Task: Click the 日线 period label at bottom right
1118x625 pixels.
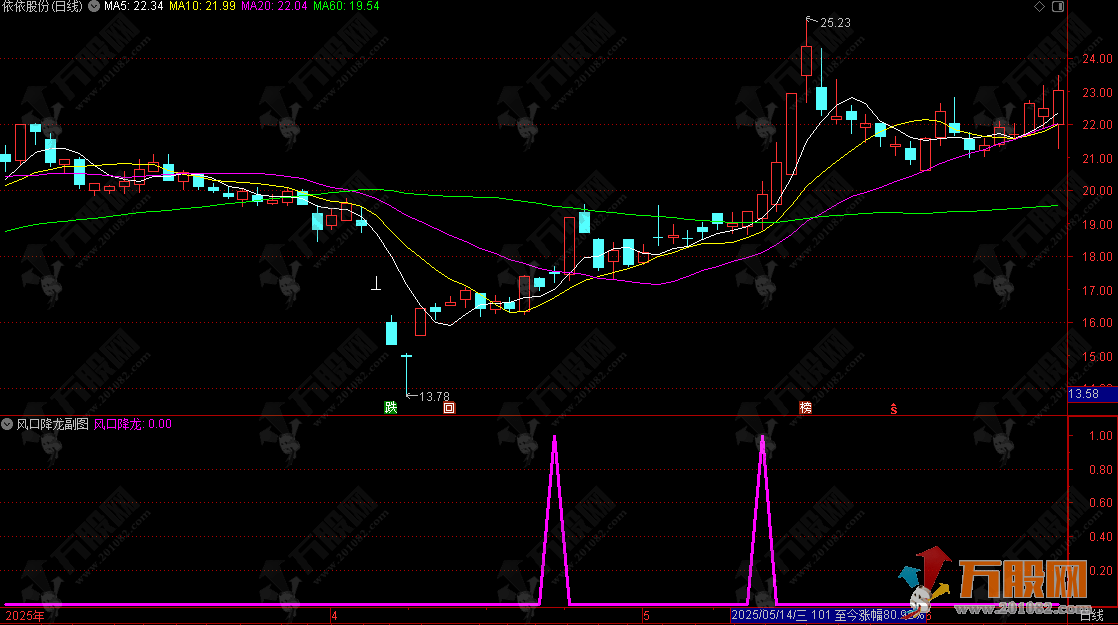Action: point(1092,616)
